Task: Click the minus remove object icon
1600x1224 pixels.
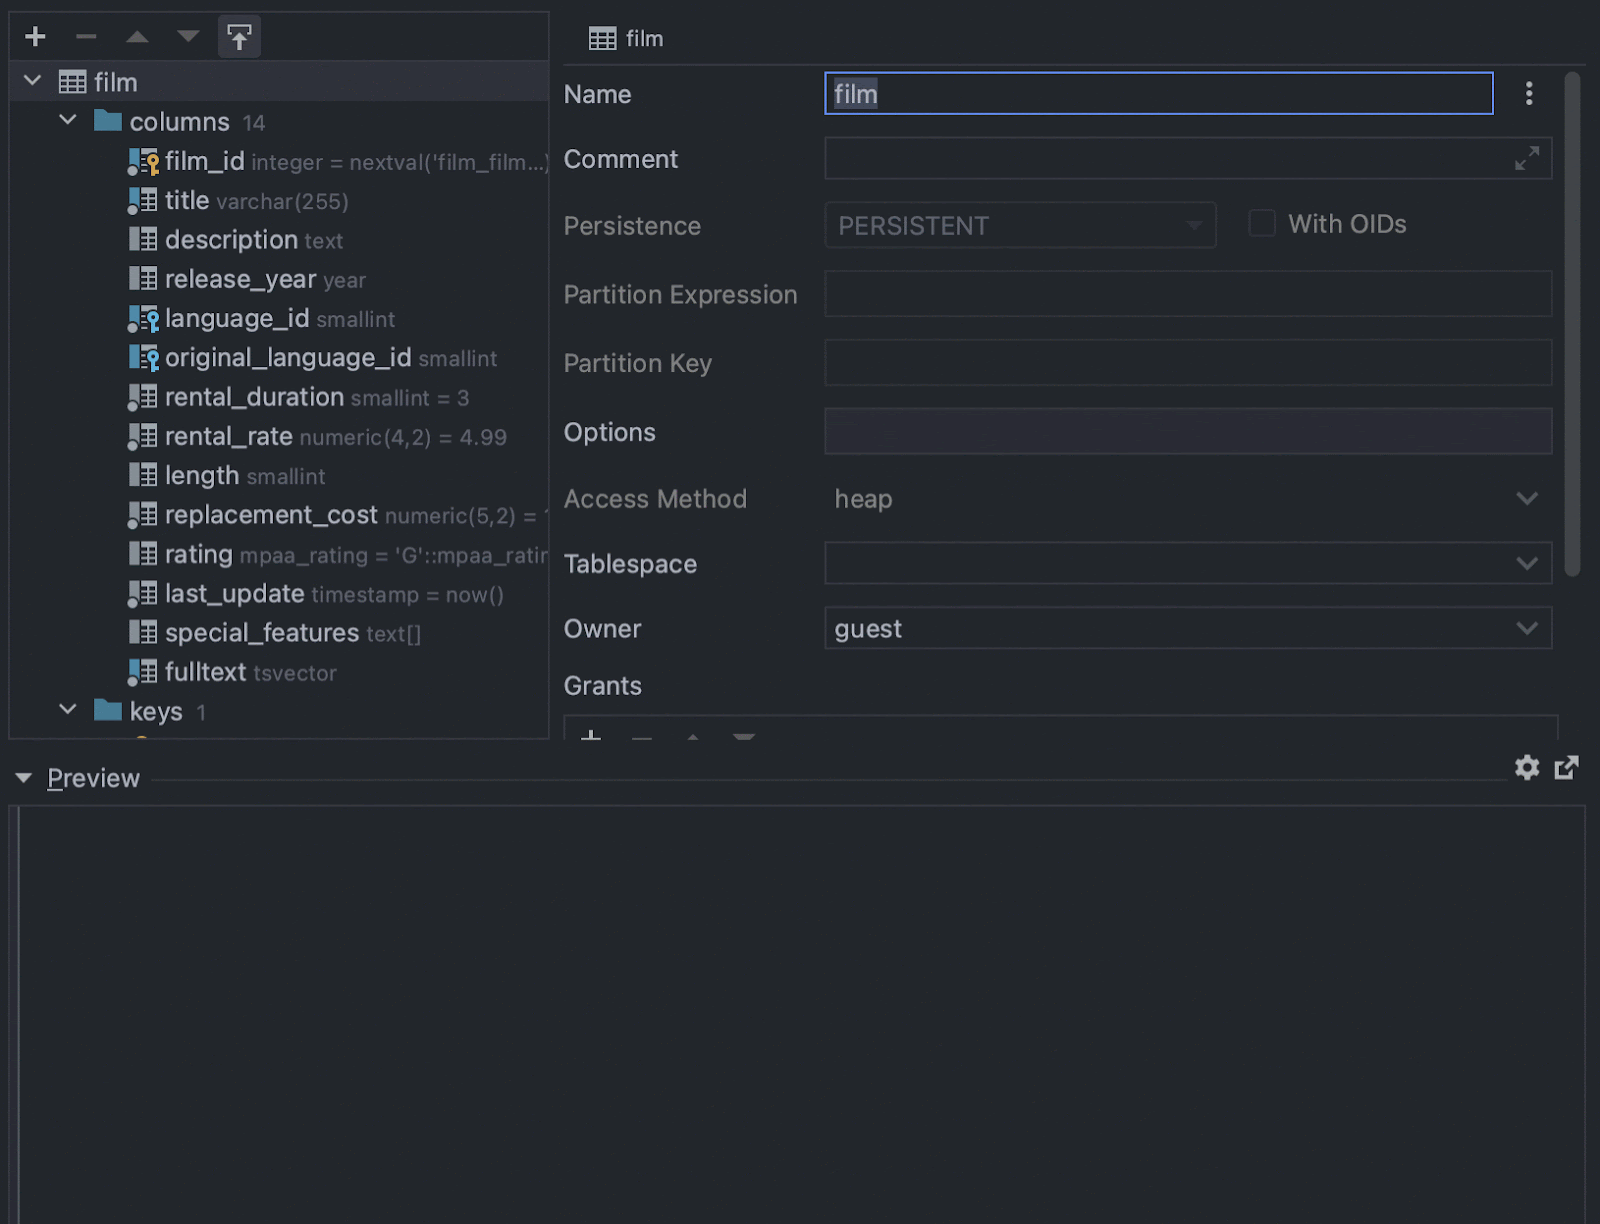Action: [86, 37]
